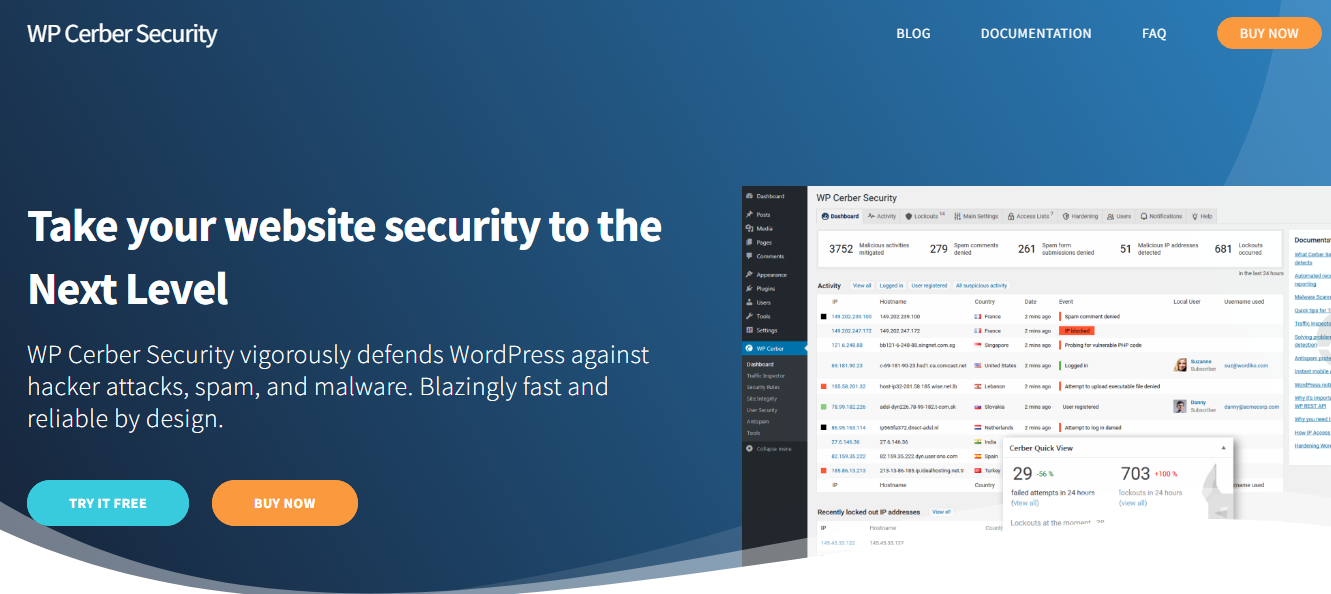Click the WP Cerber shield icon in sidebar
Screen dimensions: 1331x594
749,348
